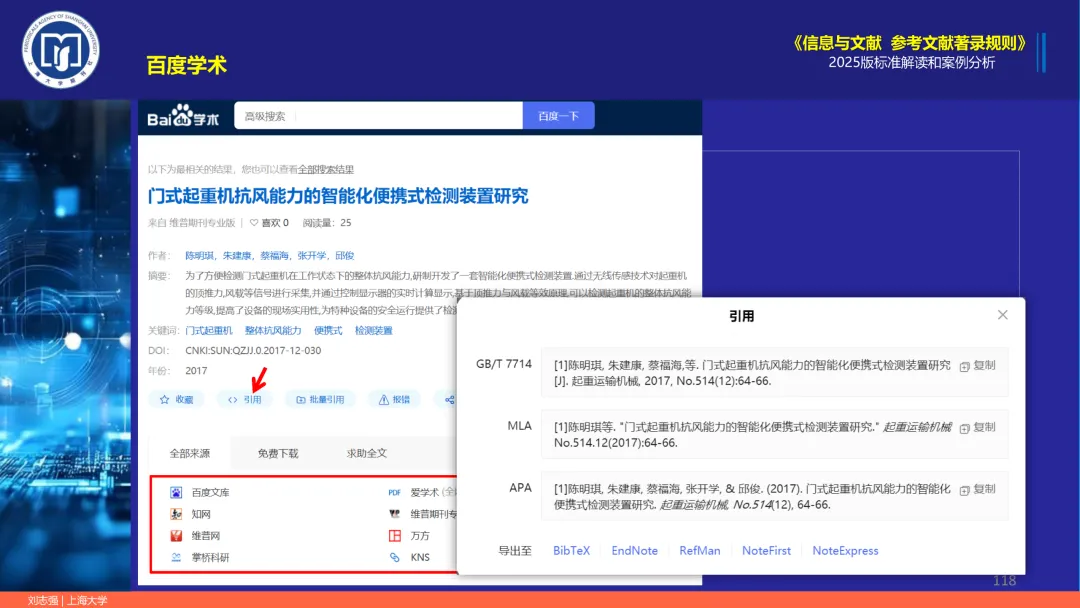The image size is (1080, 608).
Task: Open the 百度文库 source link
Action: point(210,492)
